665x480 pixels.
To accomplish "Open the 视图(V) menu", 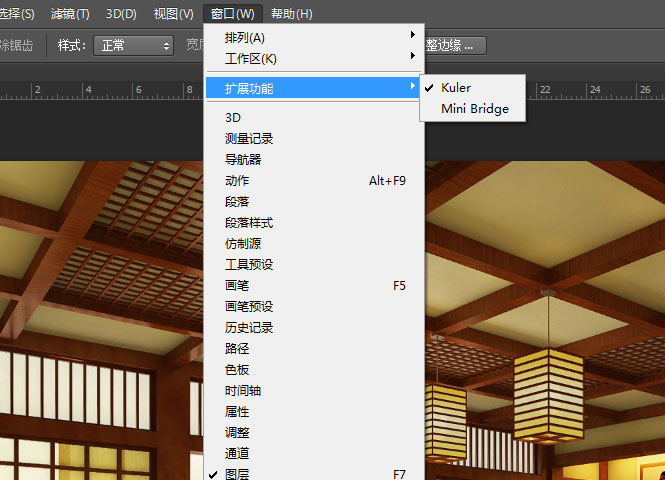I will (x=174, y=14).
